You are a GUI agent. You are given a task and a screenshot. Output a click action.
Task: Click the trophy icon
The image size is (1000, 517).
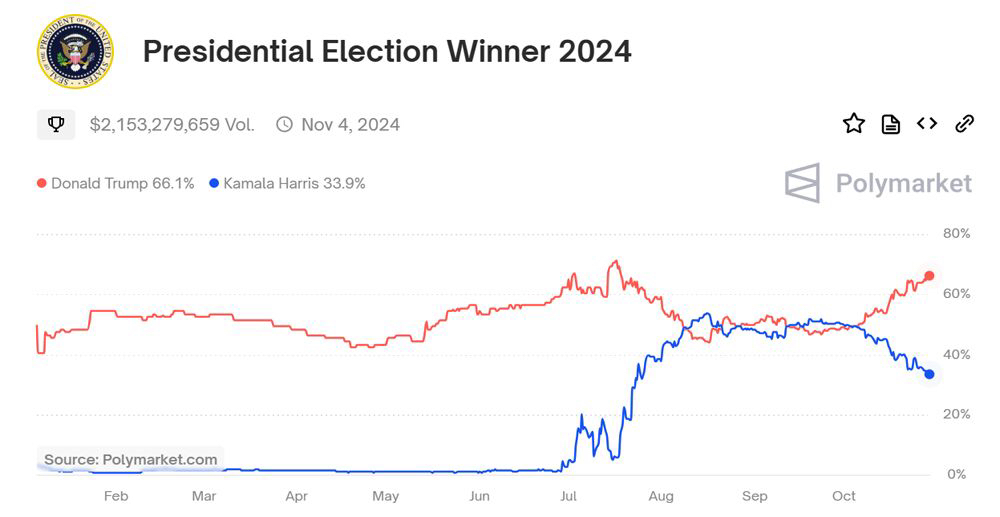click(56, 124)
